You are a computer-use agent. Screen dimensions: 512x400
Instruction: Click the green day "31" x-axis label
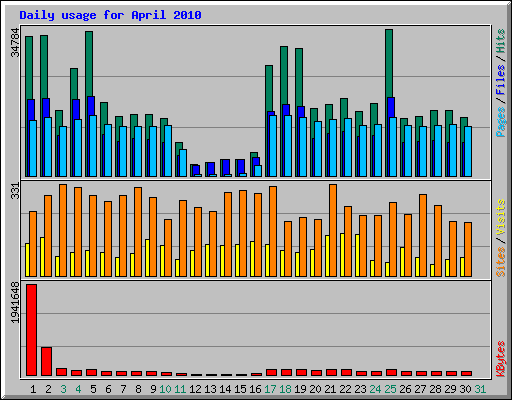click(480, 389)
